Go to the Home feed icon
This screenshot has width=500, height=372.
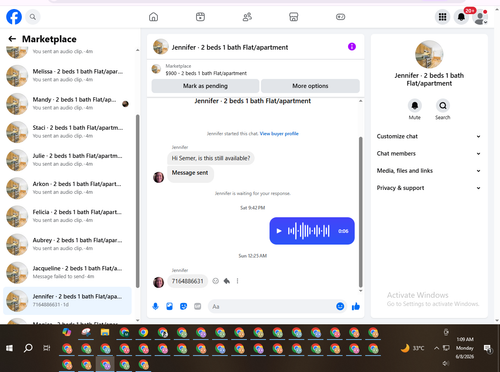153,17
